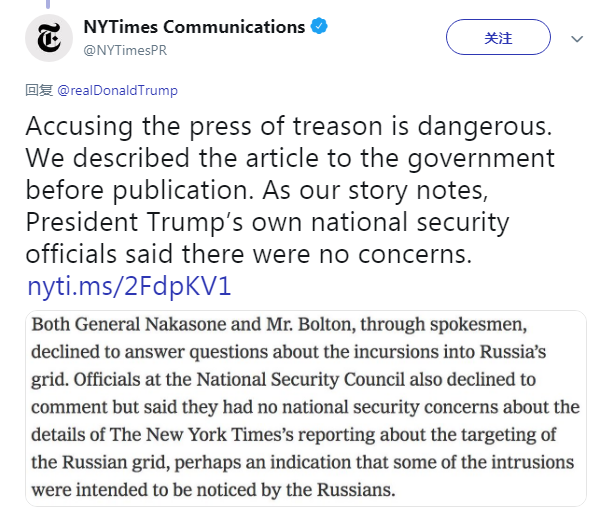Open the attached article excerpt image

pos(305,408)
